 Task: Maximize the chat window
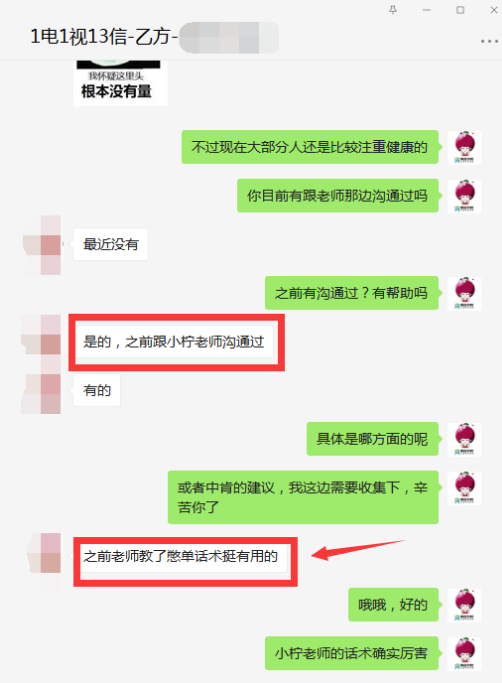coord(460,10)
